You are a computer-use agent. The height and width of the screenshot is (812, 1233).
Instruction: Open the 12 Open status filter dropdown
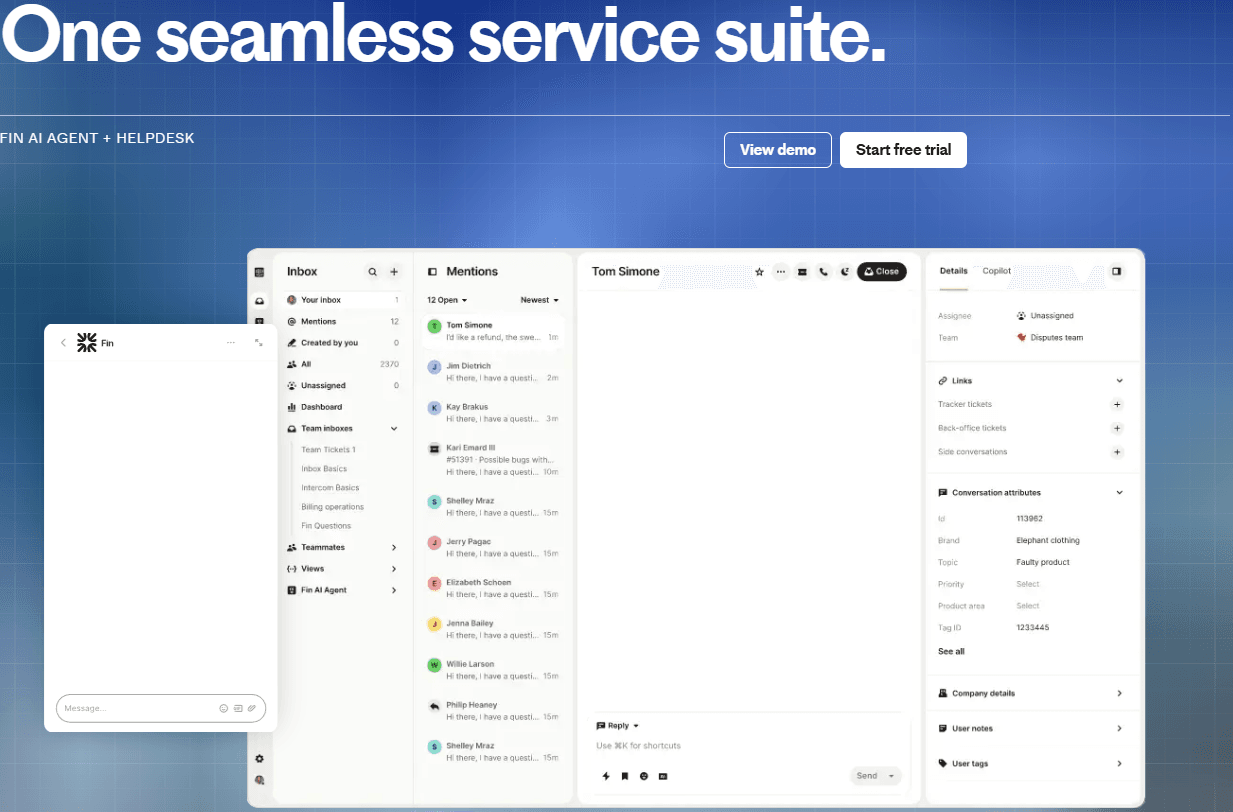tap(447, 300)
